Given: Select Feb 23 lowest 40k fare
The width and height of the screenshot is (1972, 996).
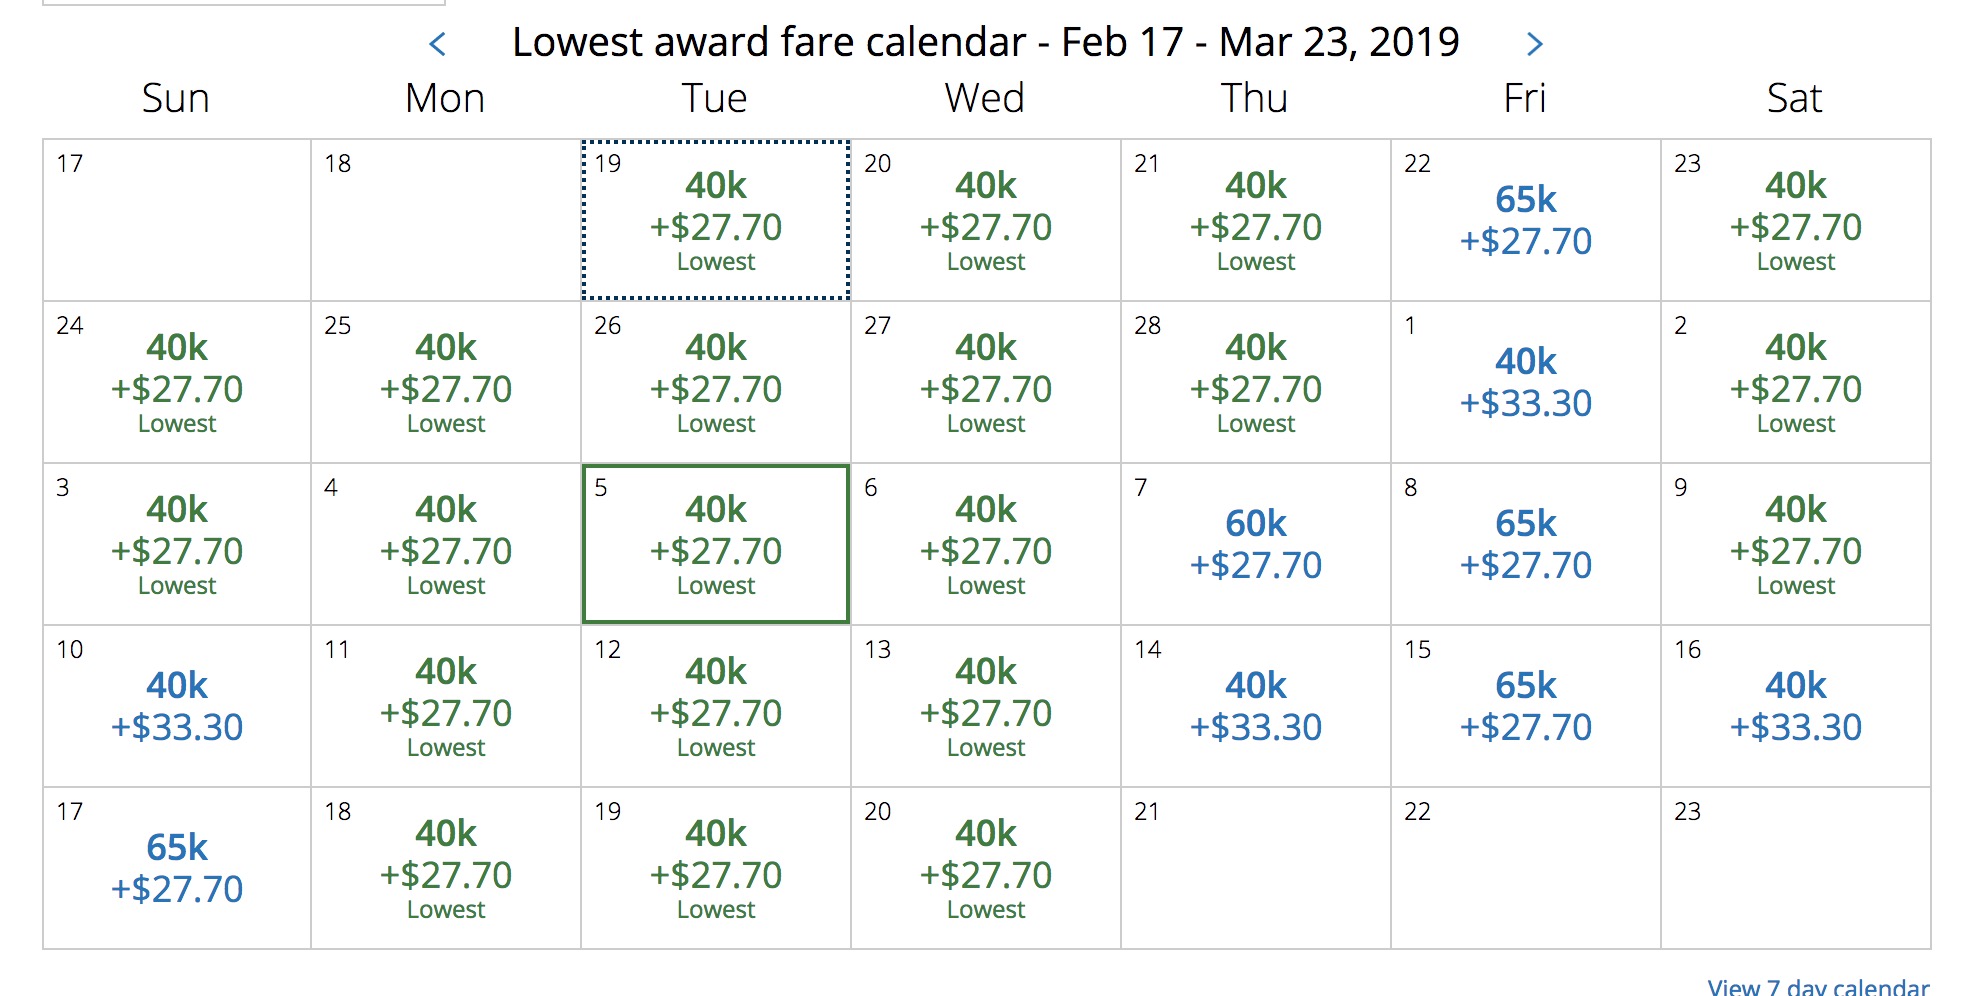Looking at the screenshot, I should (1796, 221).
